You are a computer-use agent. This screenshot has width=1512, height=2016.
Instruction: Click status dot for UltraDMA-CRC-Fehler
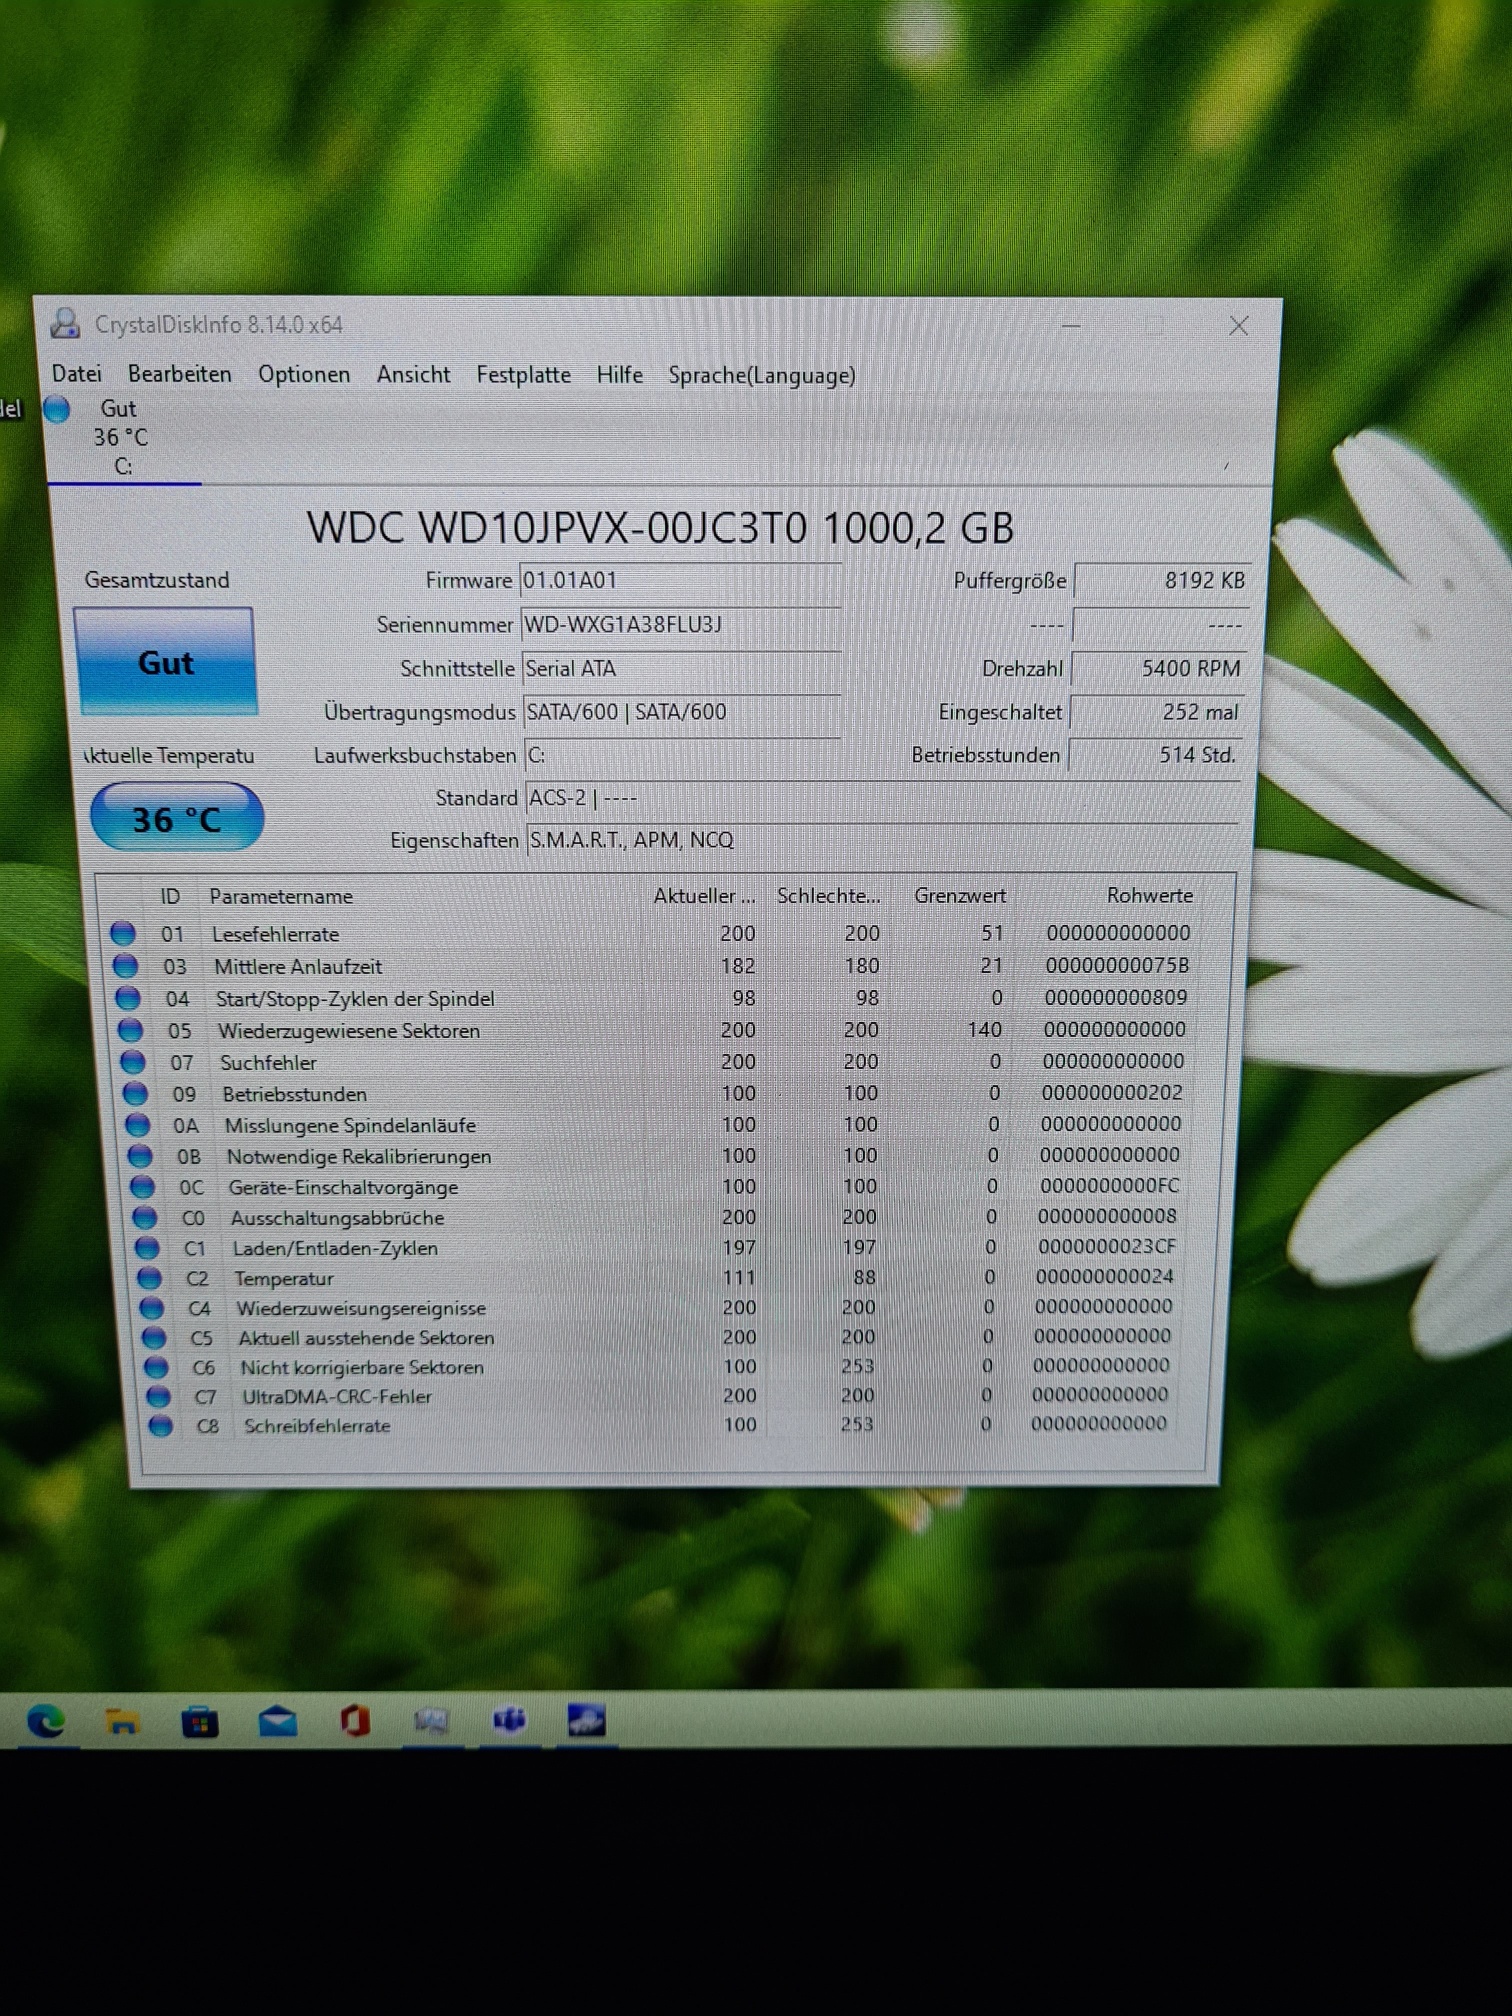click(x=157, y=1395)
